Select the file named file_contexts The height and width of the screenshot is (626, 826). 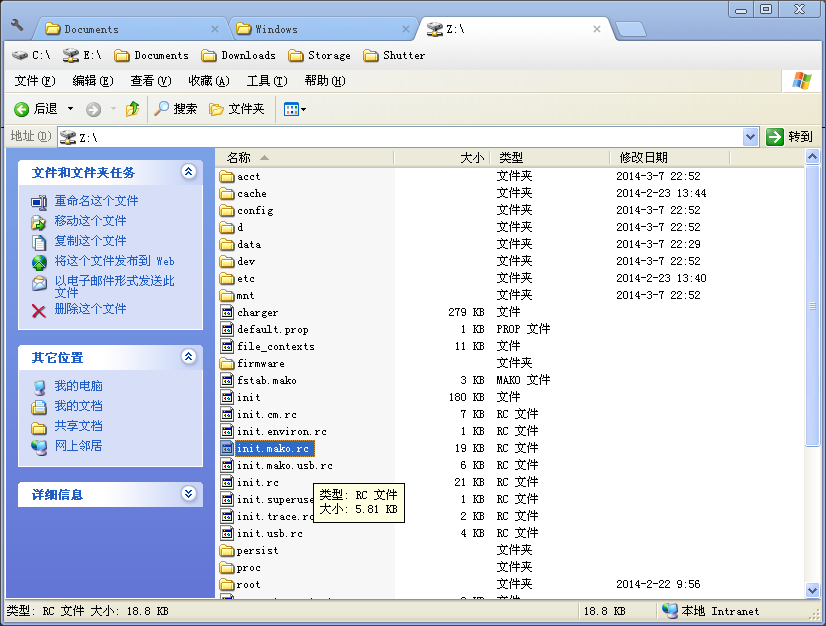coord(276,346)
